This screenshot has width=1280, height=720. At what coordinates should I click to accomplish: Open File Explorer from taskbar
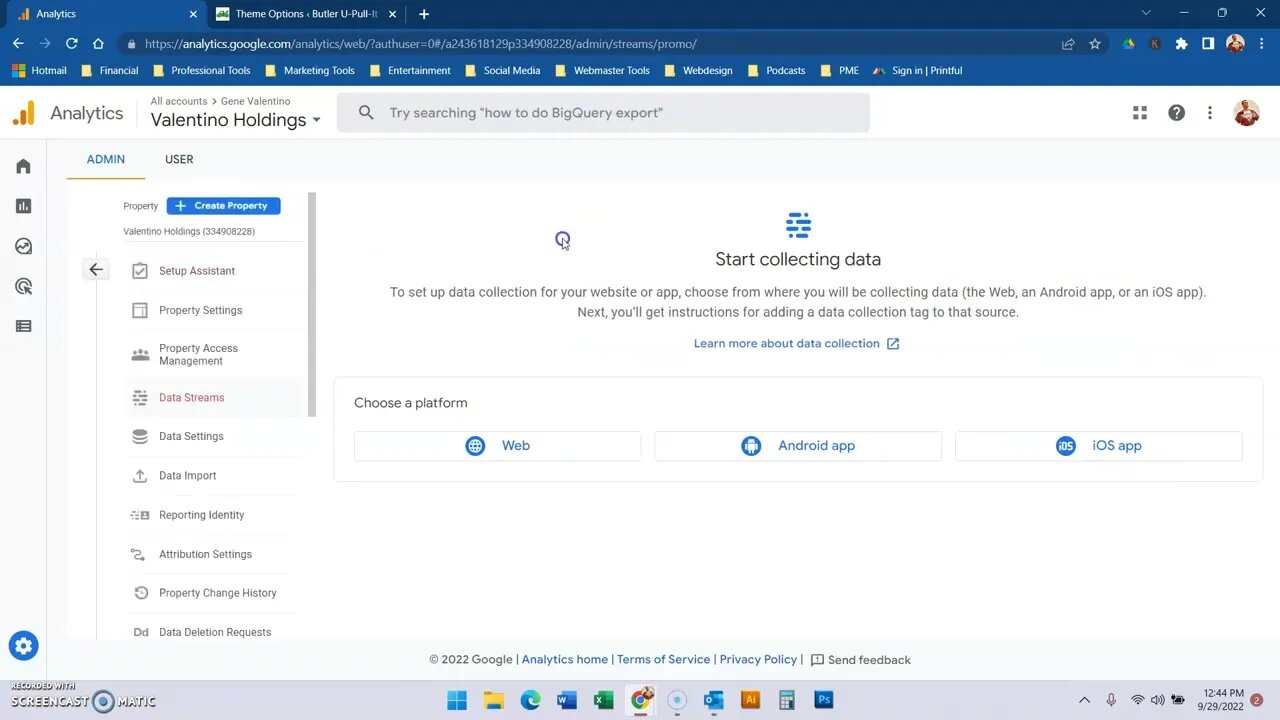[x=494, y=700]
